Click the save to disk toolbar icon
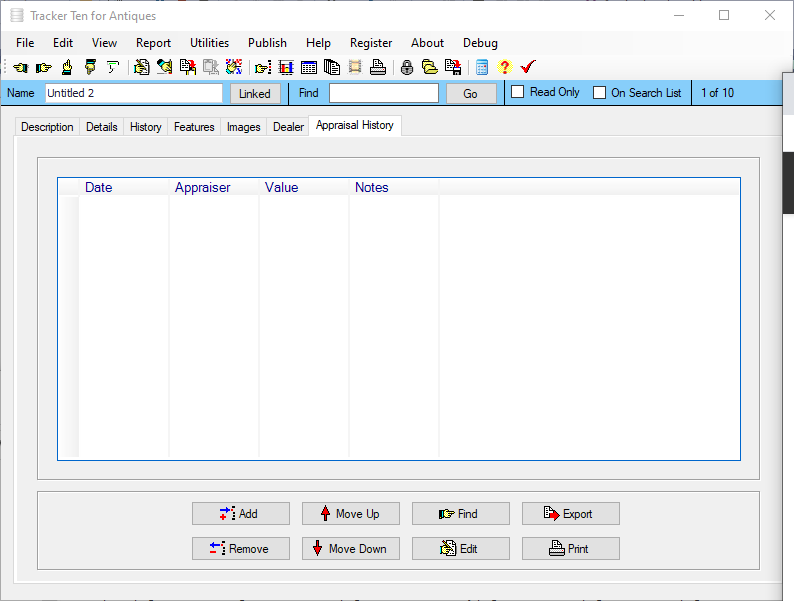The image size is (794, 601). pos(453,67)
